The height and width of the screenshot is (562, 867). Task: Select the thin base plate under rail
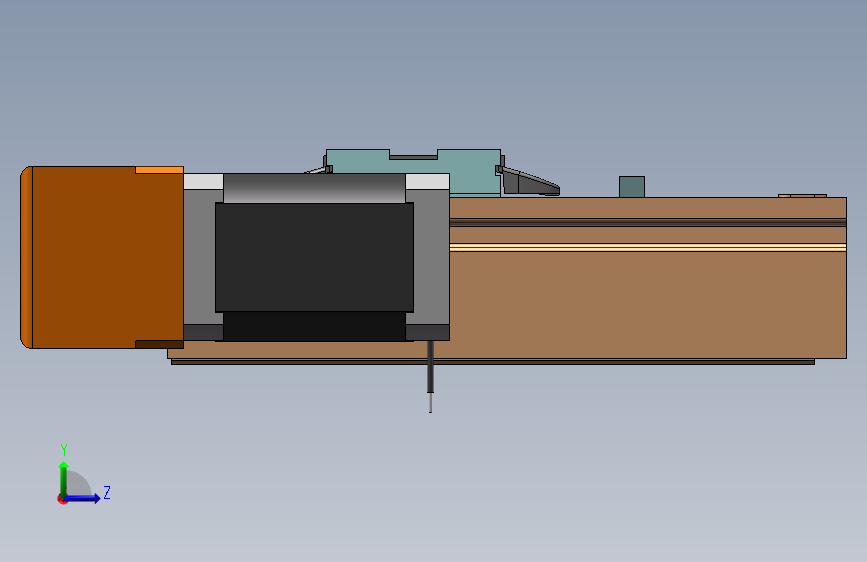(x=493, y=362)
